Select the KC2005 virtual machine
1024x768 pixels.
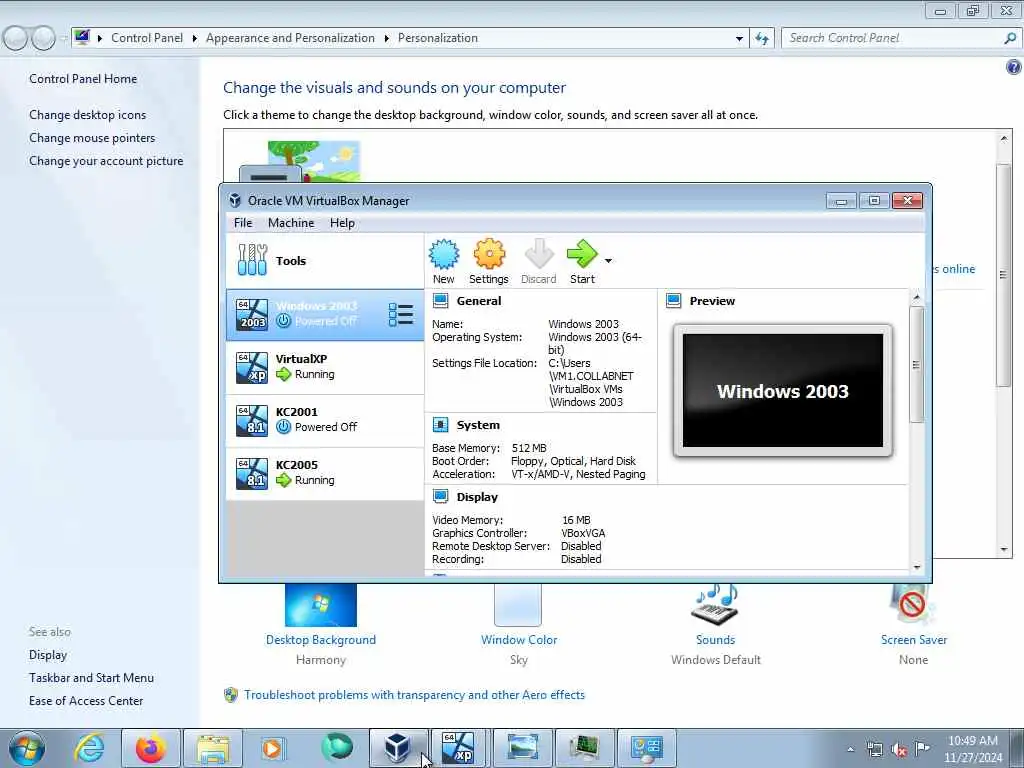point(325,473)
